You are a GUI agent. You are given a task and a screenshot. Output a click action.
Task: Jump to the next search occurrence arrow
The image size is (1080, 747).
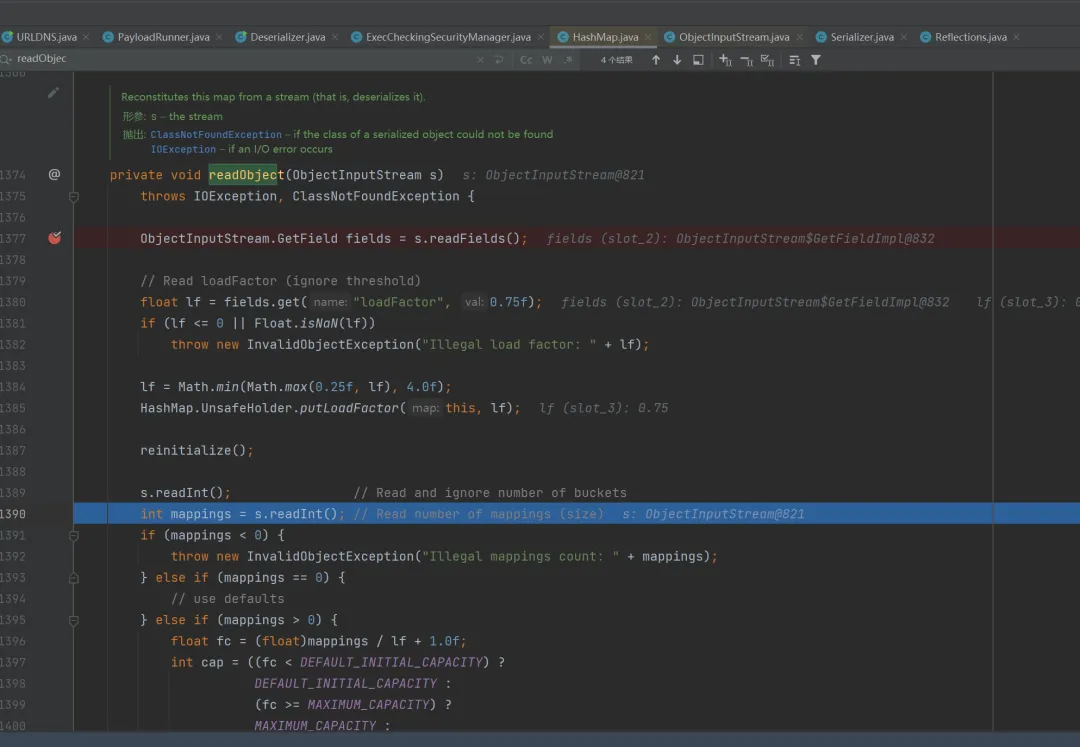tap(677, 60)
